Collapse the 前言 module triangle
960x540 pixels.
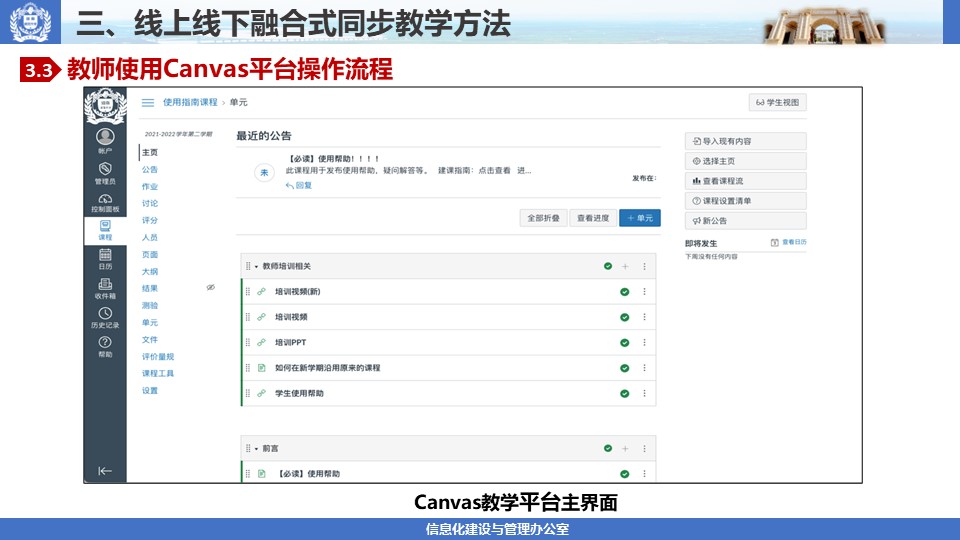257,449
